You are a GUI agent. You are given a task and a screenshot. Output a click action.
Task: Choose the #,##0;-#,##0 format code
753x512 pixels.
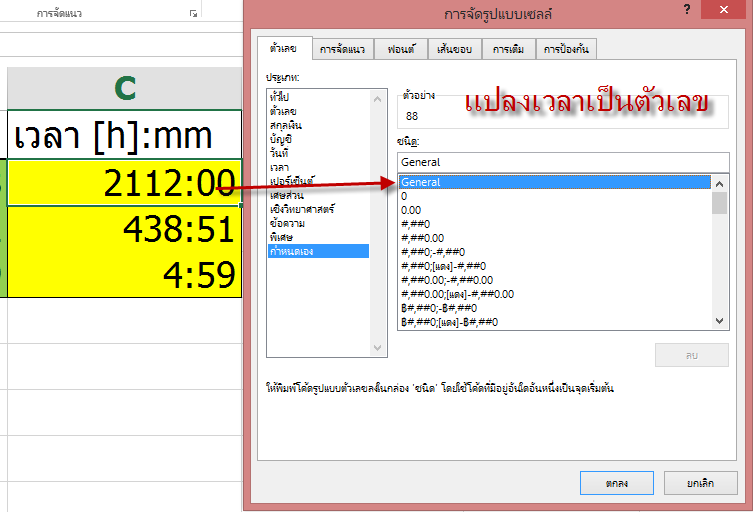(555, 252)
